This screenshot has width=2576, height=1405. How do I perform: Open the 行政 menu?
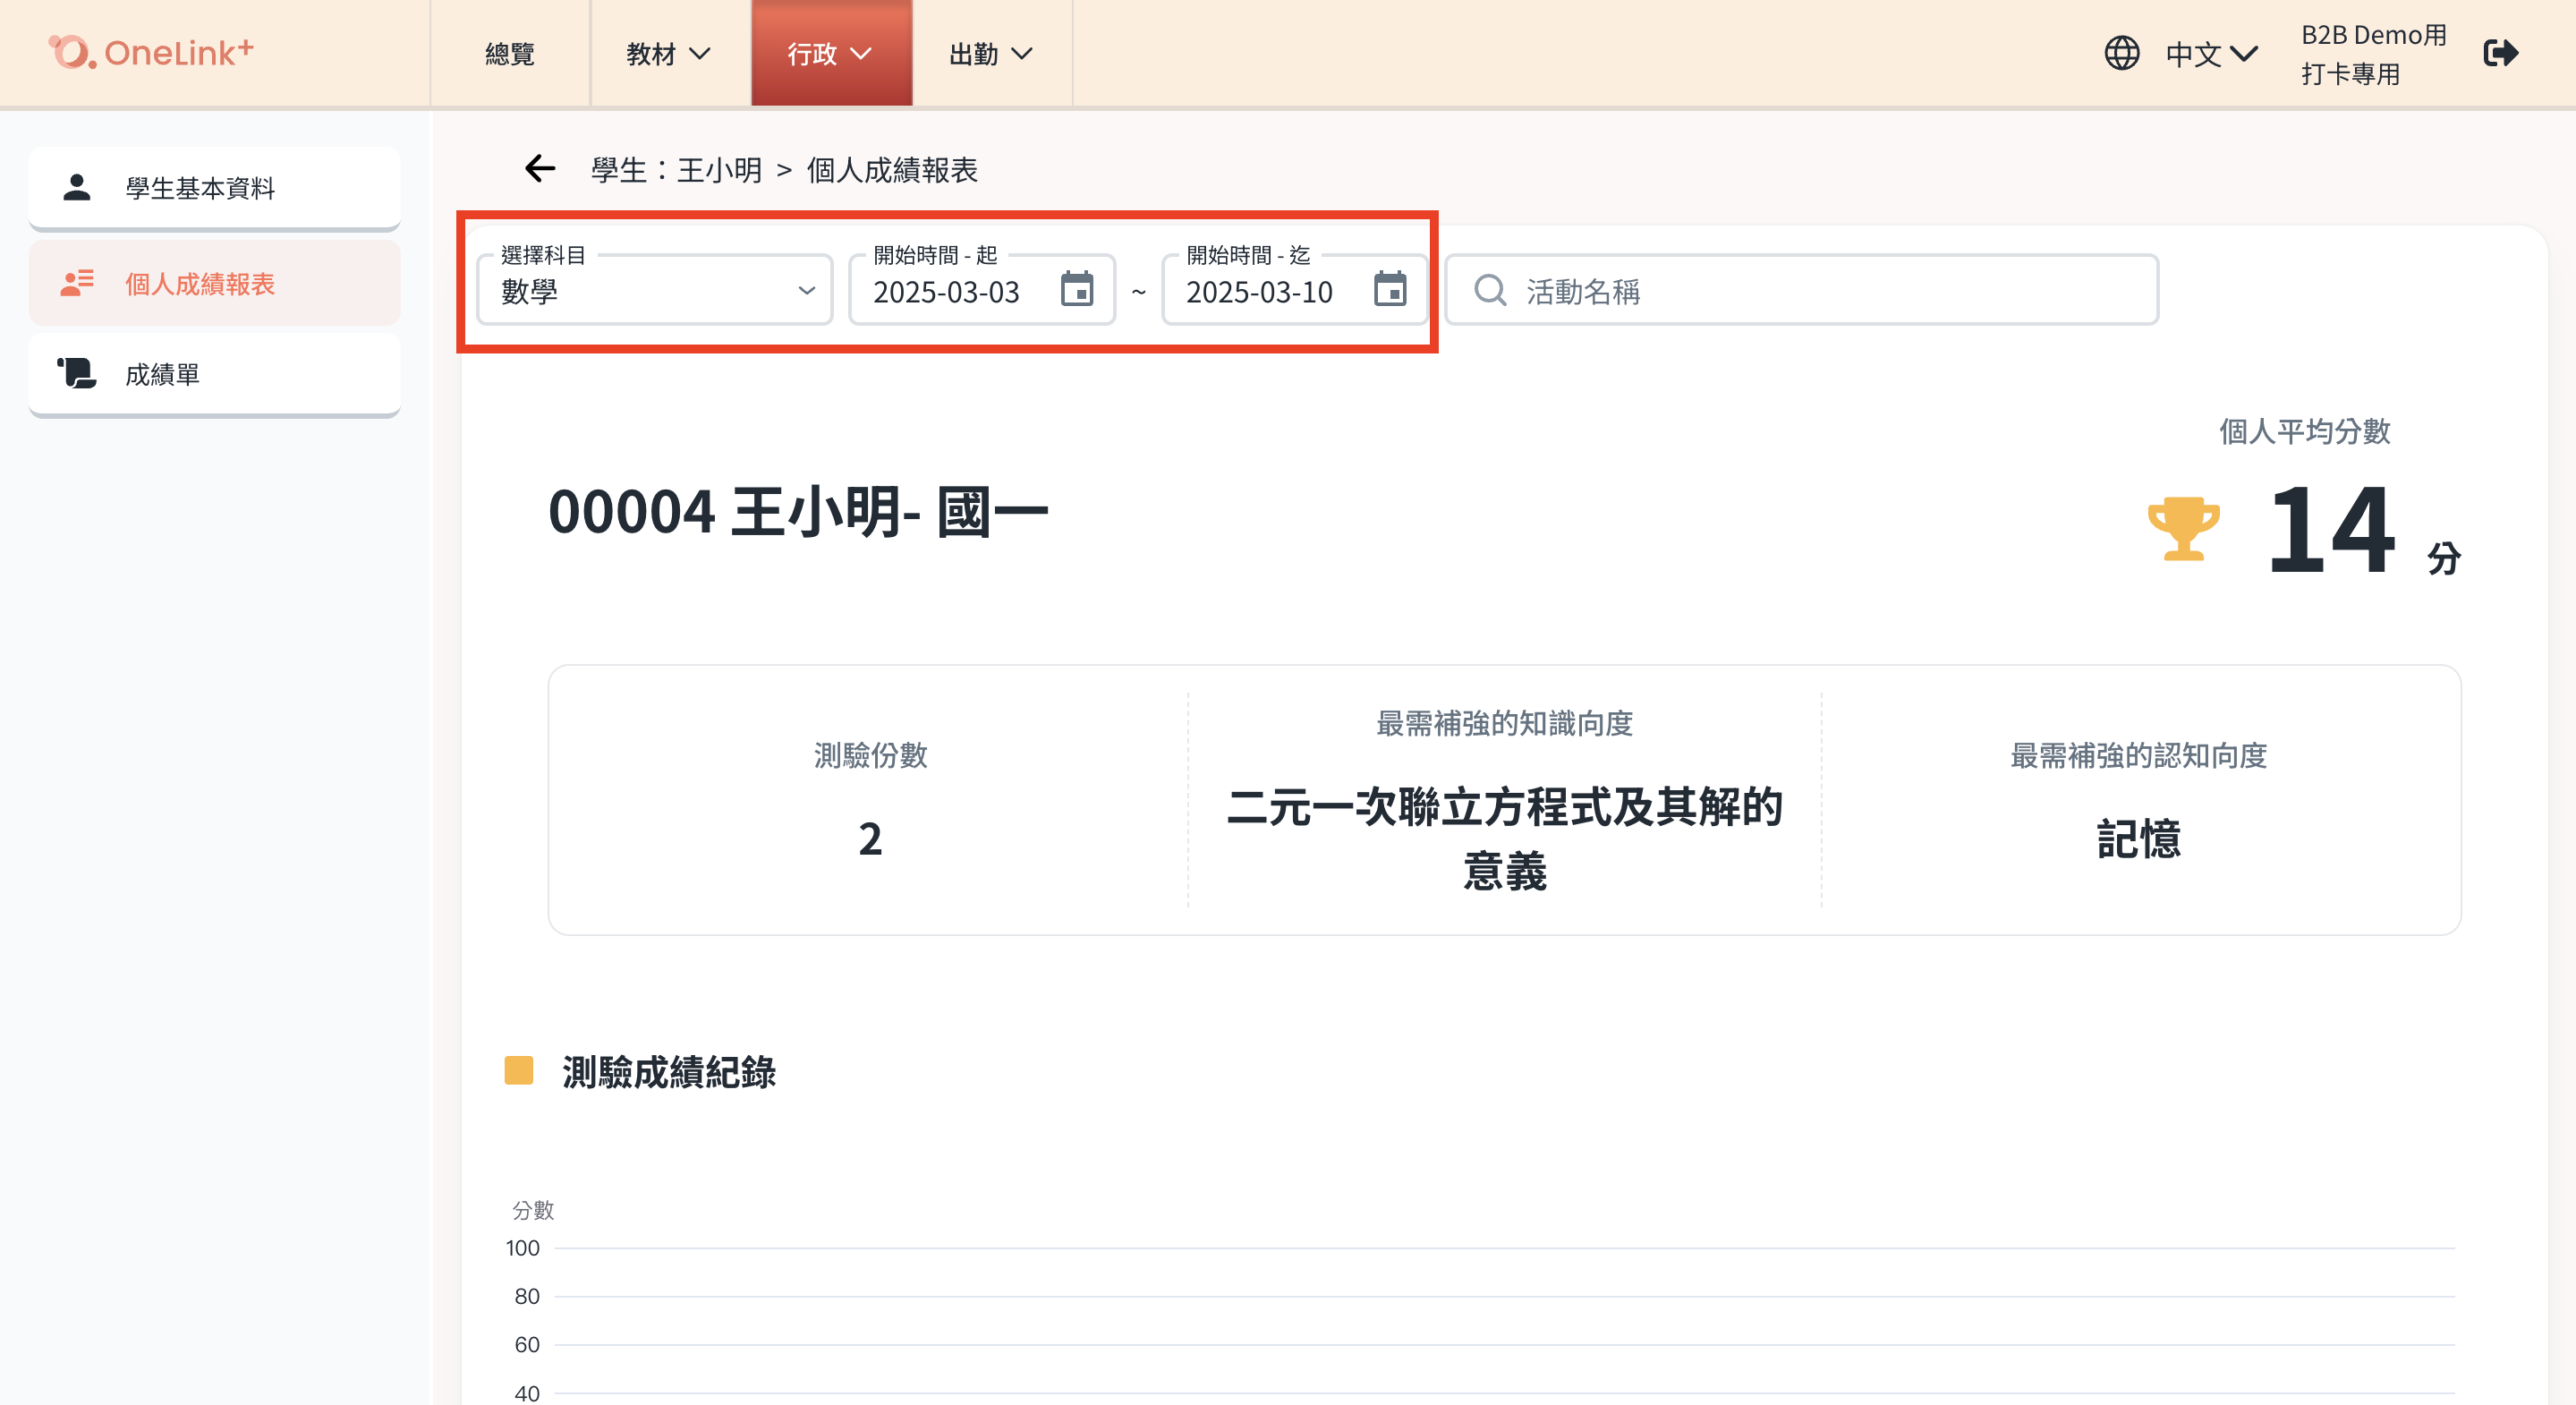831,53
